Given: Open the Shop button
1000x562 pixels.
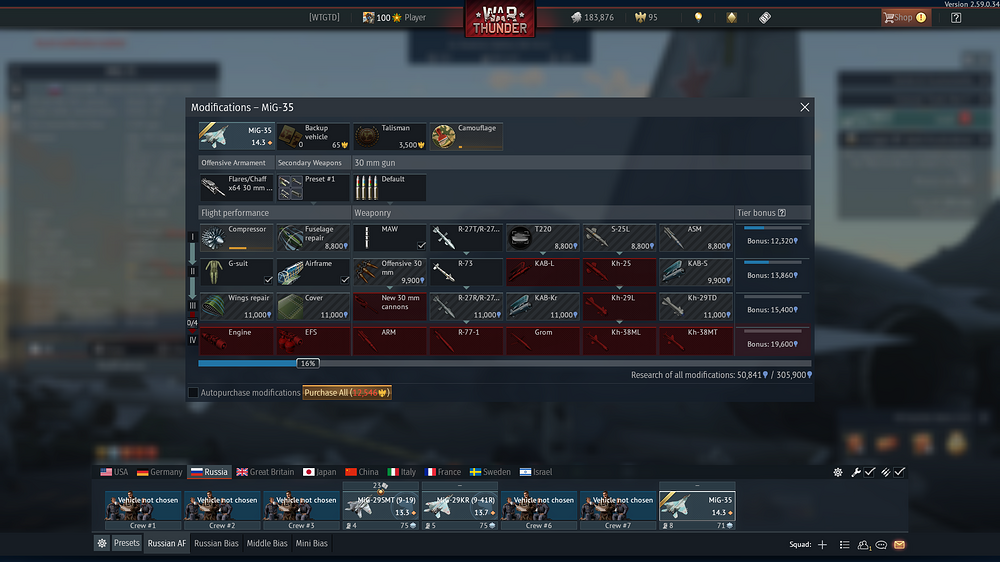Looking at the screenshot, I should coord(906,18).
